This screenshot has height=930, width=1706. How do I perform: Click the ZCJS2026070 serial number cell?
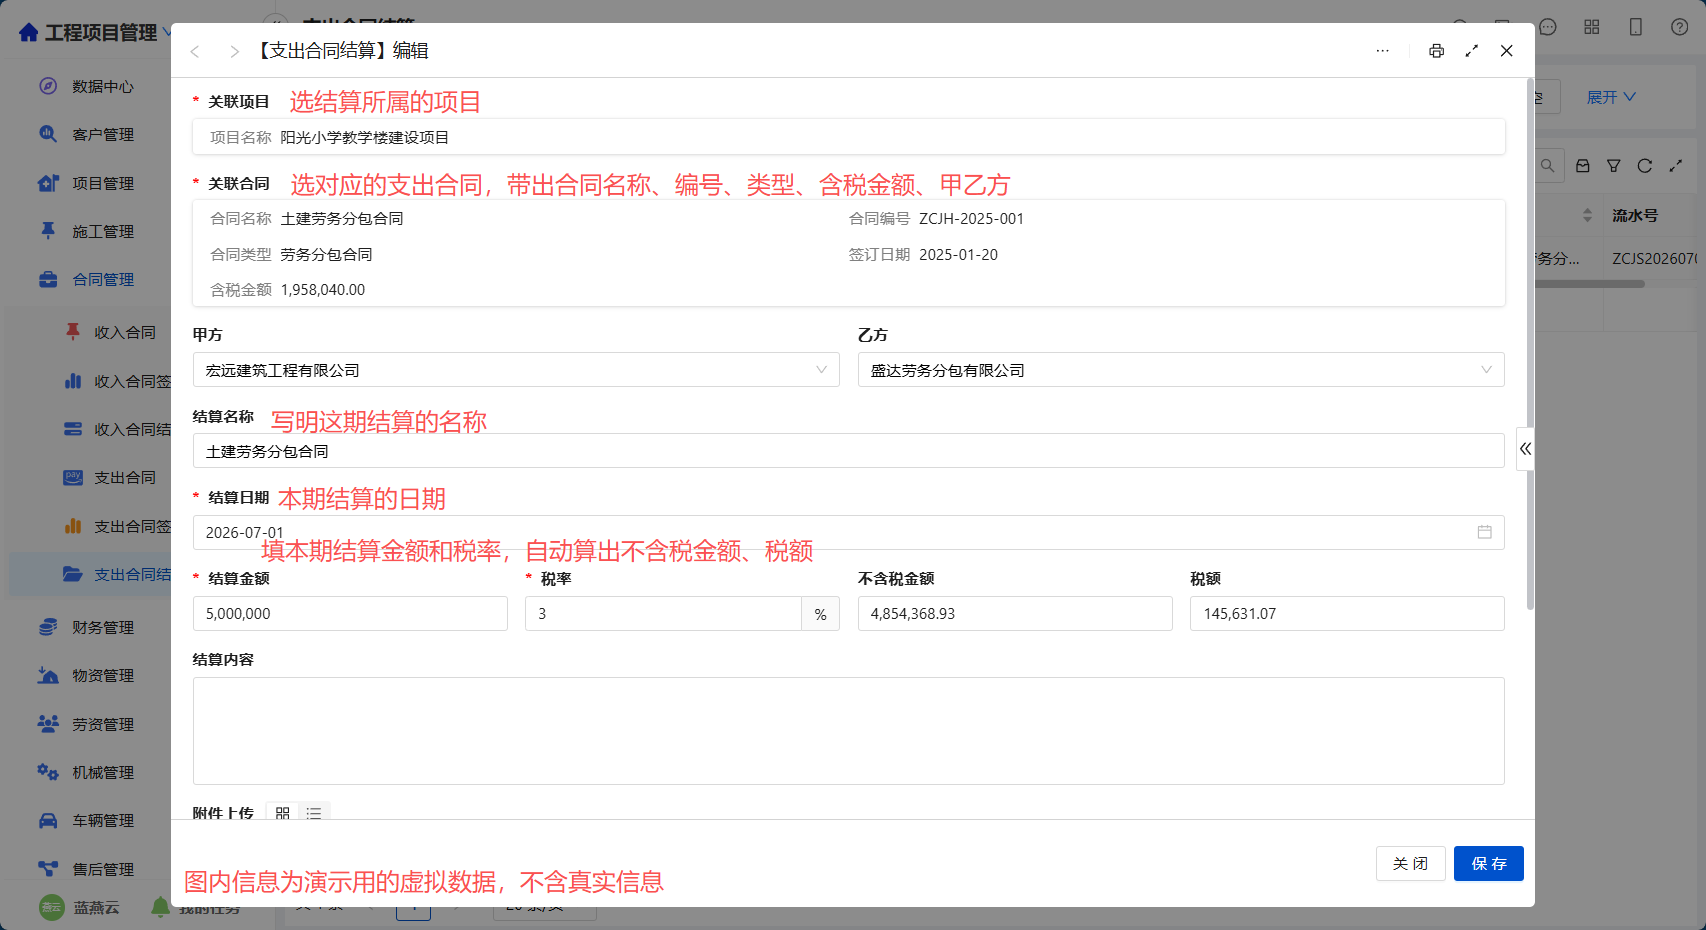pyautogui.click(x=1654, y=259)
